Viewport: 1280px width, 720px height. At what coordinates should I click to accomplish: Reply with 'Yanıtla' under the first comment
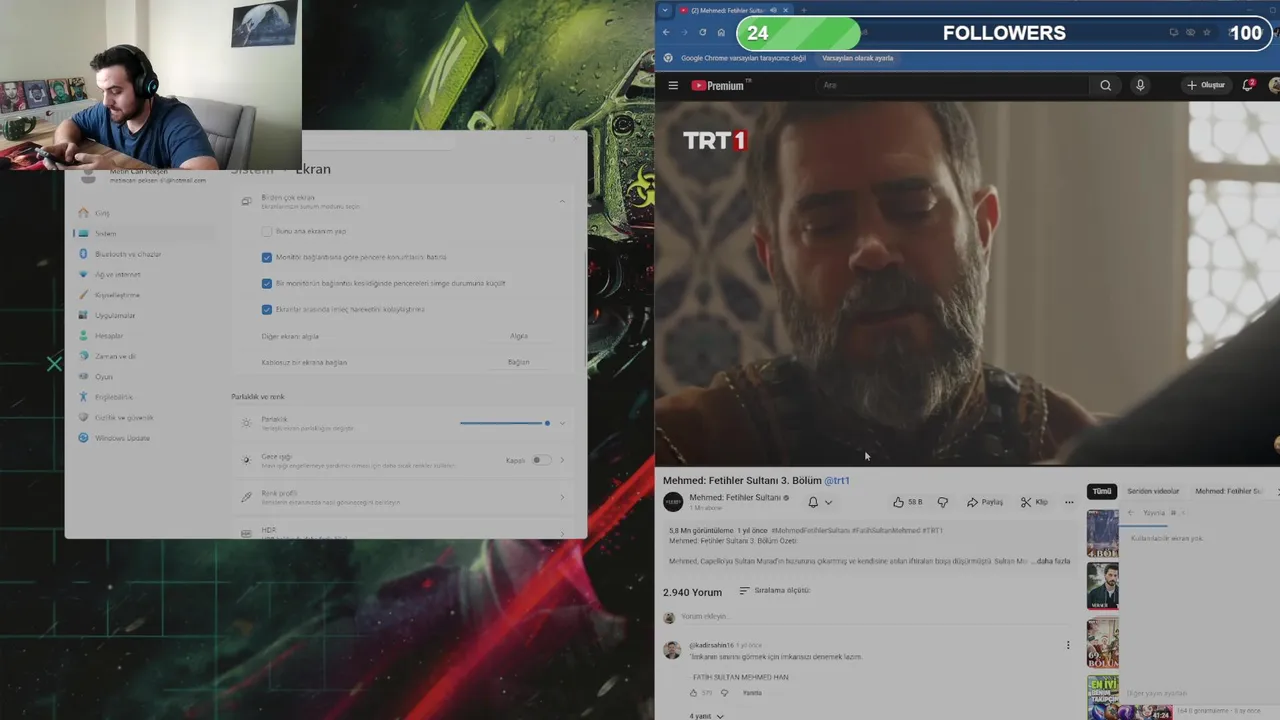point(752,693)
